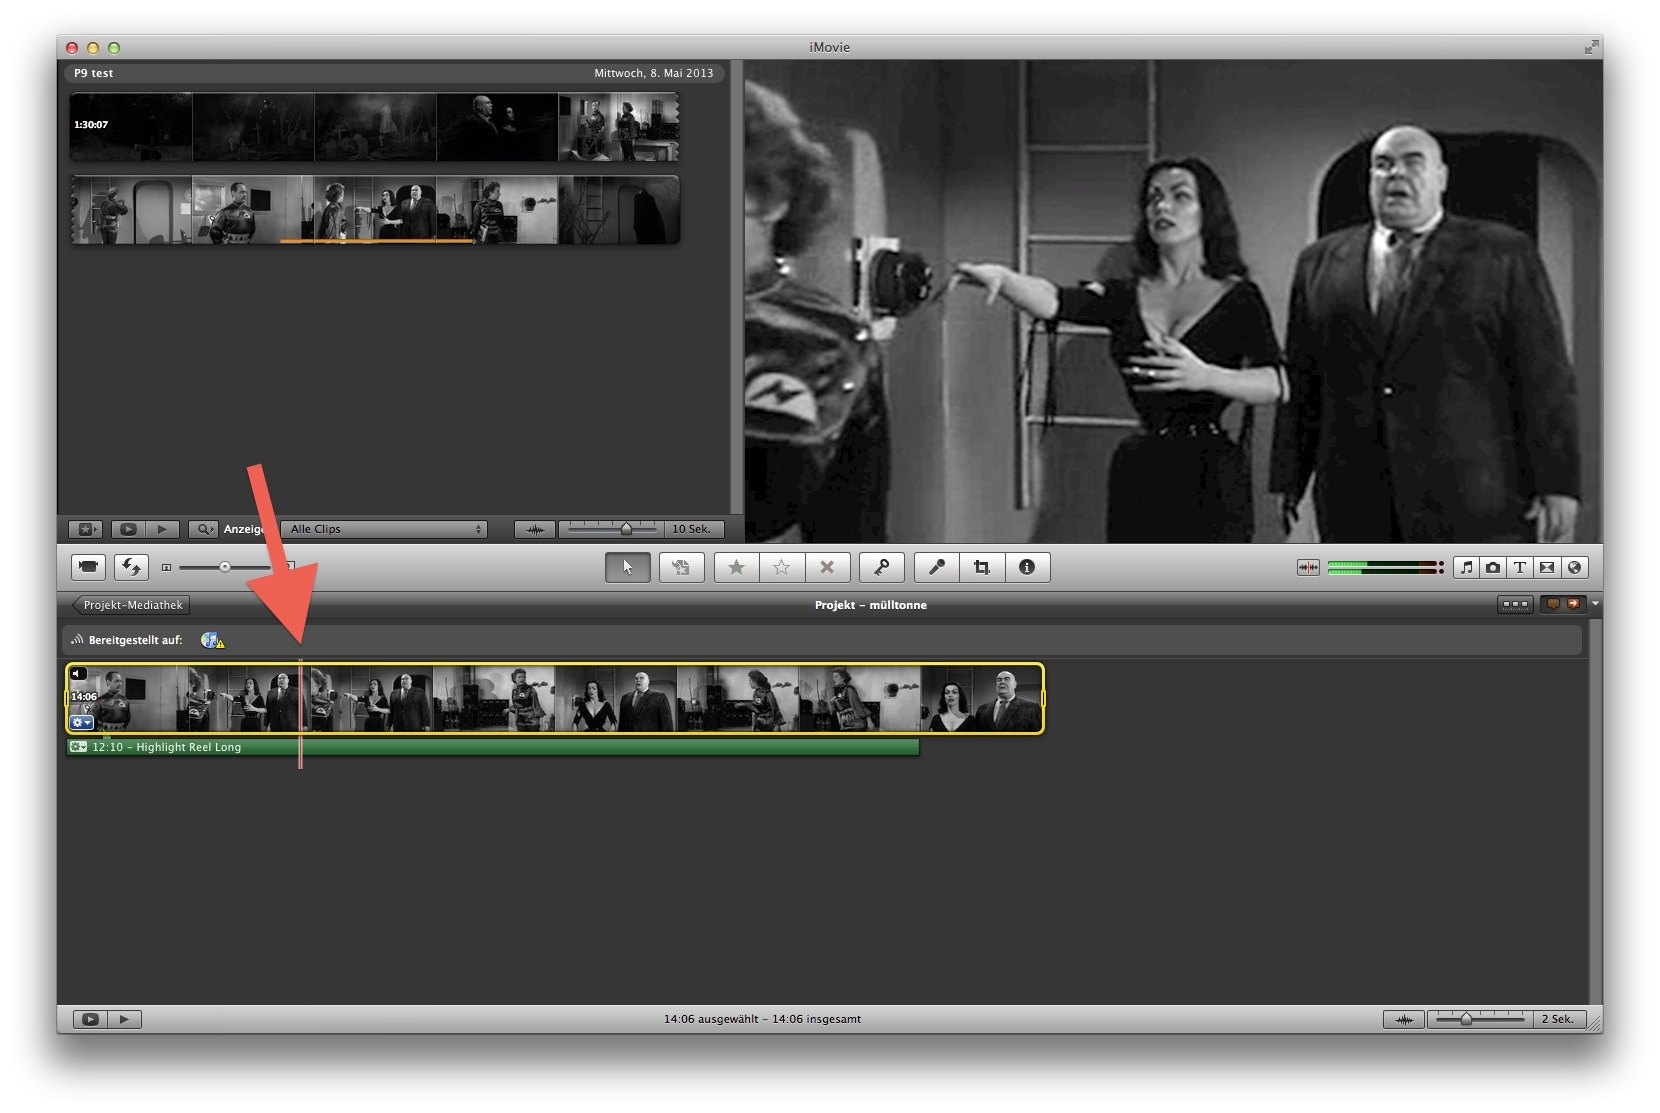
Task: Toggle the favorites filter star in event browser
Action: tap(85, 529)
